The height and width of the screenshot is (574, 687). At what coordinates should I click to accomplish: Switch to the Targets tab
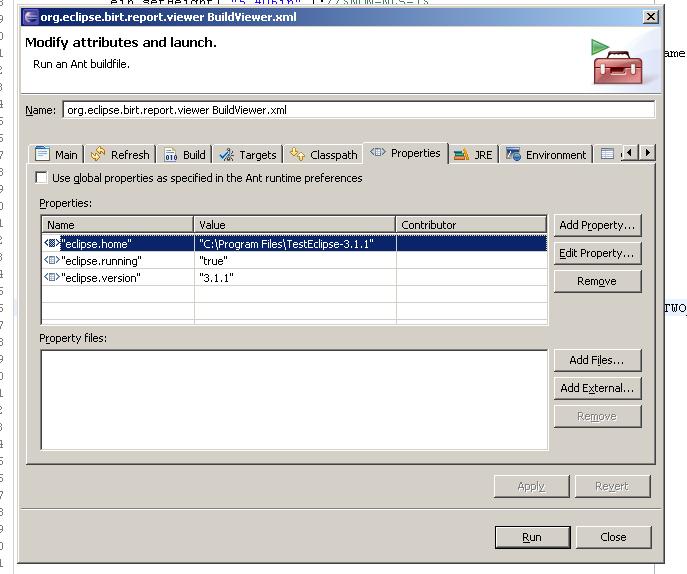tap(248, 155)
